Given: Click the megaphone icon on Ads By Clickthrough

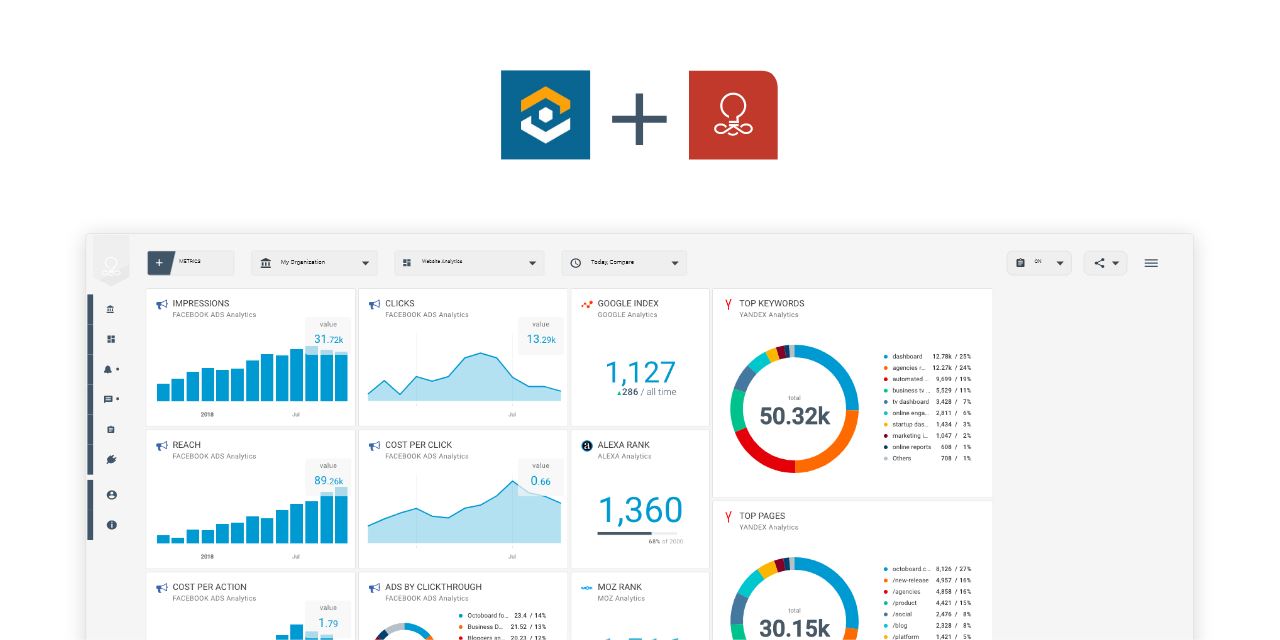Looking at the screenshot, I should pos(375,588).
